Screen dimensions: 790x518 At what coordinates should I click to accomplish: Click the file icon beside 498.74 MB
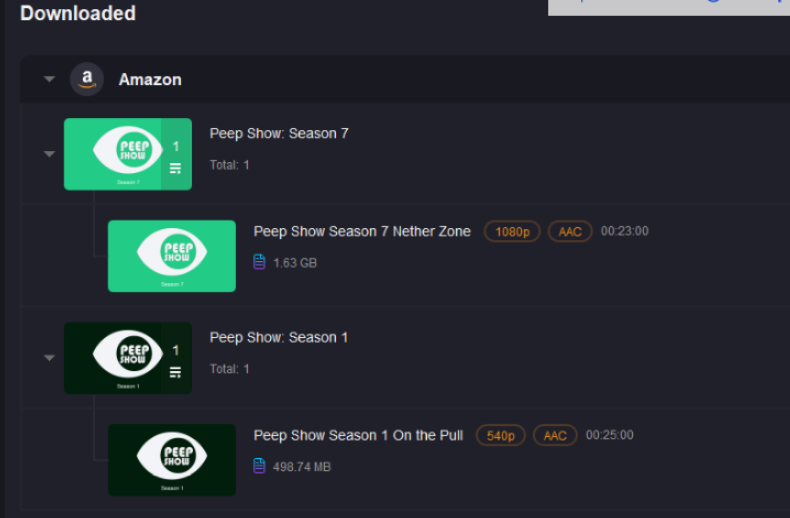pyautogui.click(x=259, y=466)
